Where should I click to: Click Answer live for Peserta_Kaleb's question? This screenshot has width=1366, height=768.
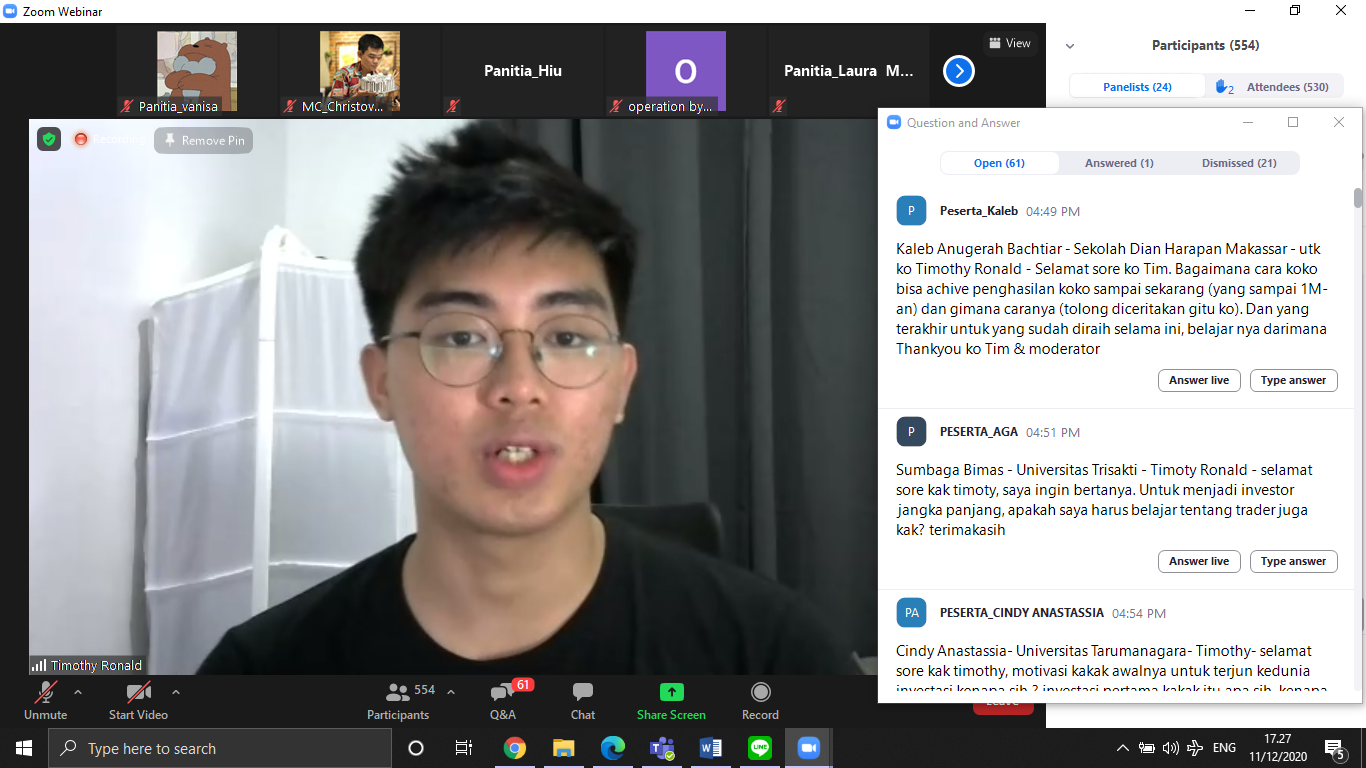pos(1199,380)
